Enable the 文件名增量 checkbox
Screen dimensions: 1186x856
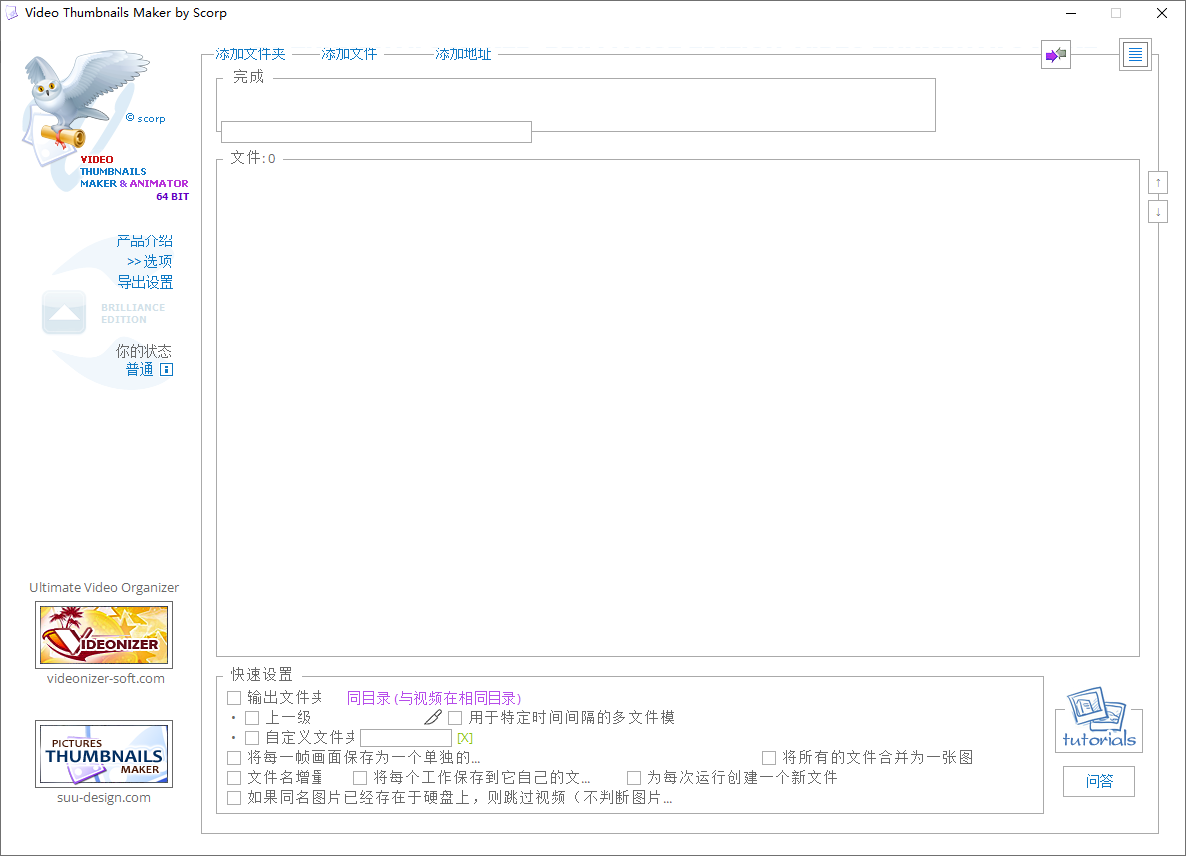[x=234, y=777]
